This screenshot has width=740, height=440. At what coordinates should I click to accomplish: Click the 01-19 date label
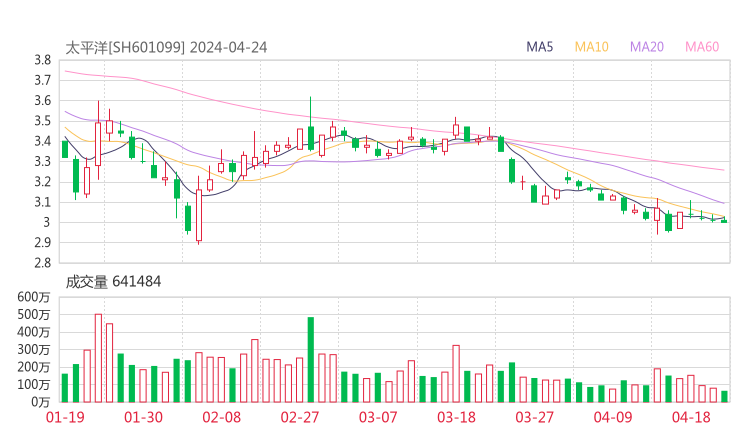click(x=65, y=417)
